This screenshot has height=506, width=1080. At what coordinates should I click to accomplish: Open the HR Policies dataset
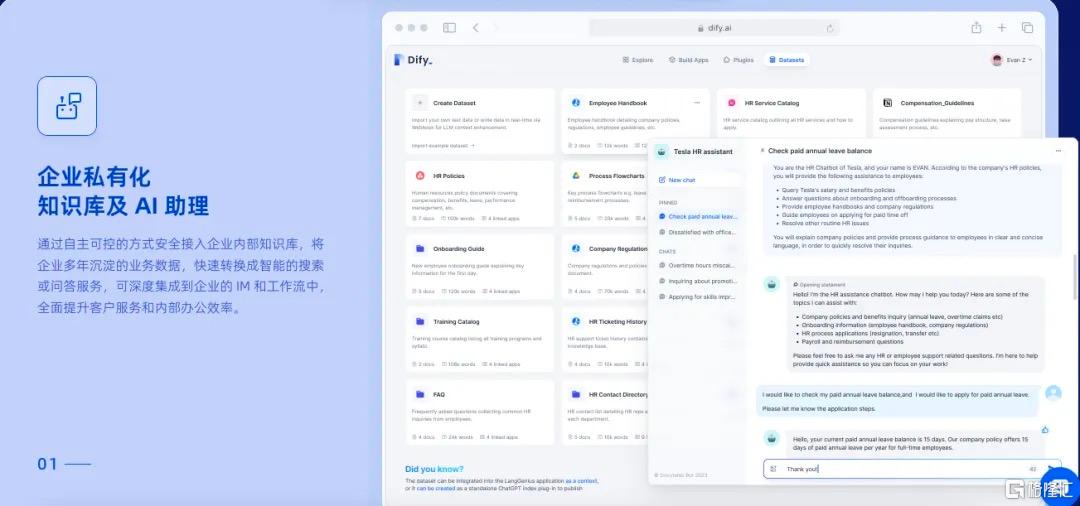click(x=479, y=193)
